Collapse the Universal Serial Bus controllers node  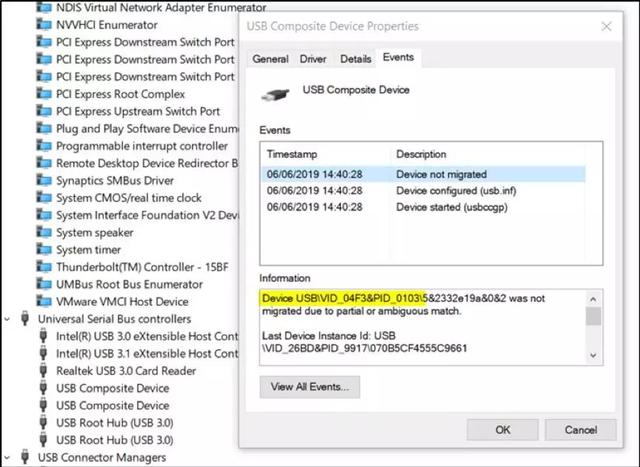coord(7,319)
